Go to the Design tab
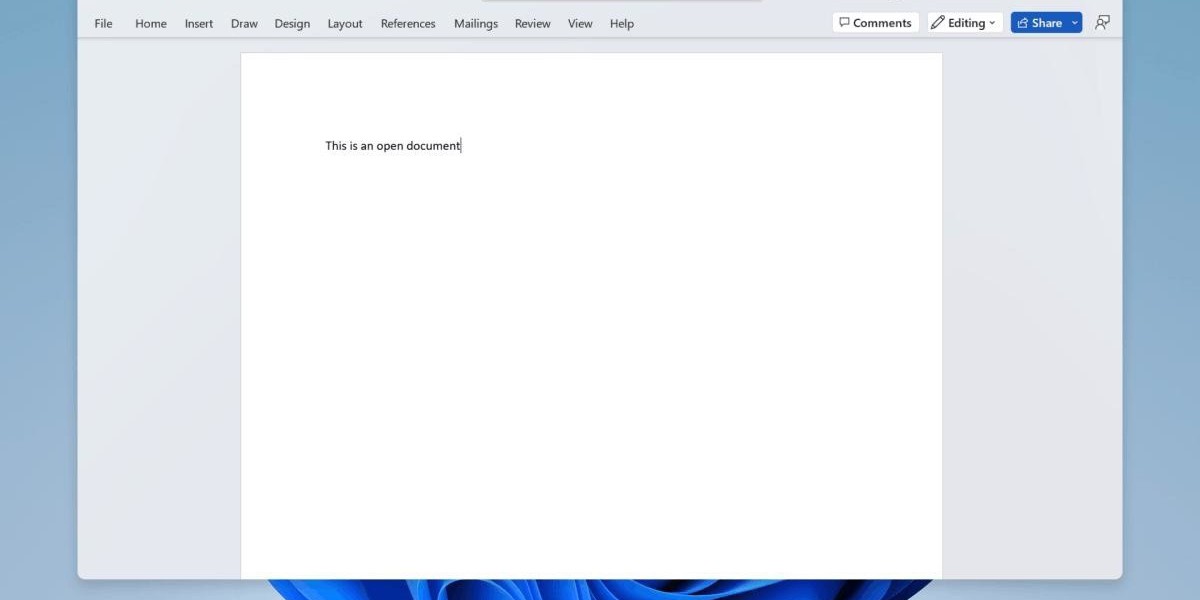Viewport: 1200px width, 600px height. pos(292,24)
